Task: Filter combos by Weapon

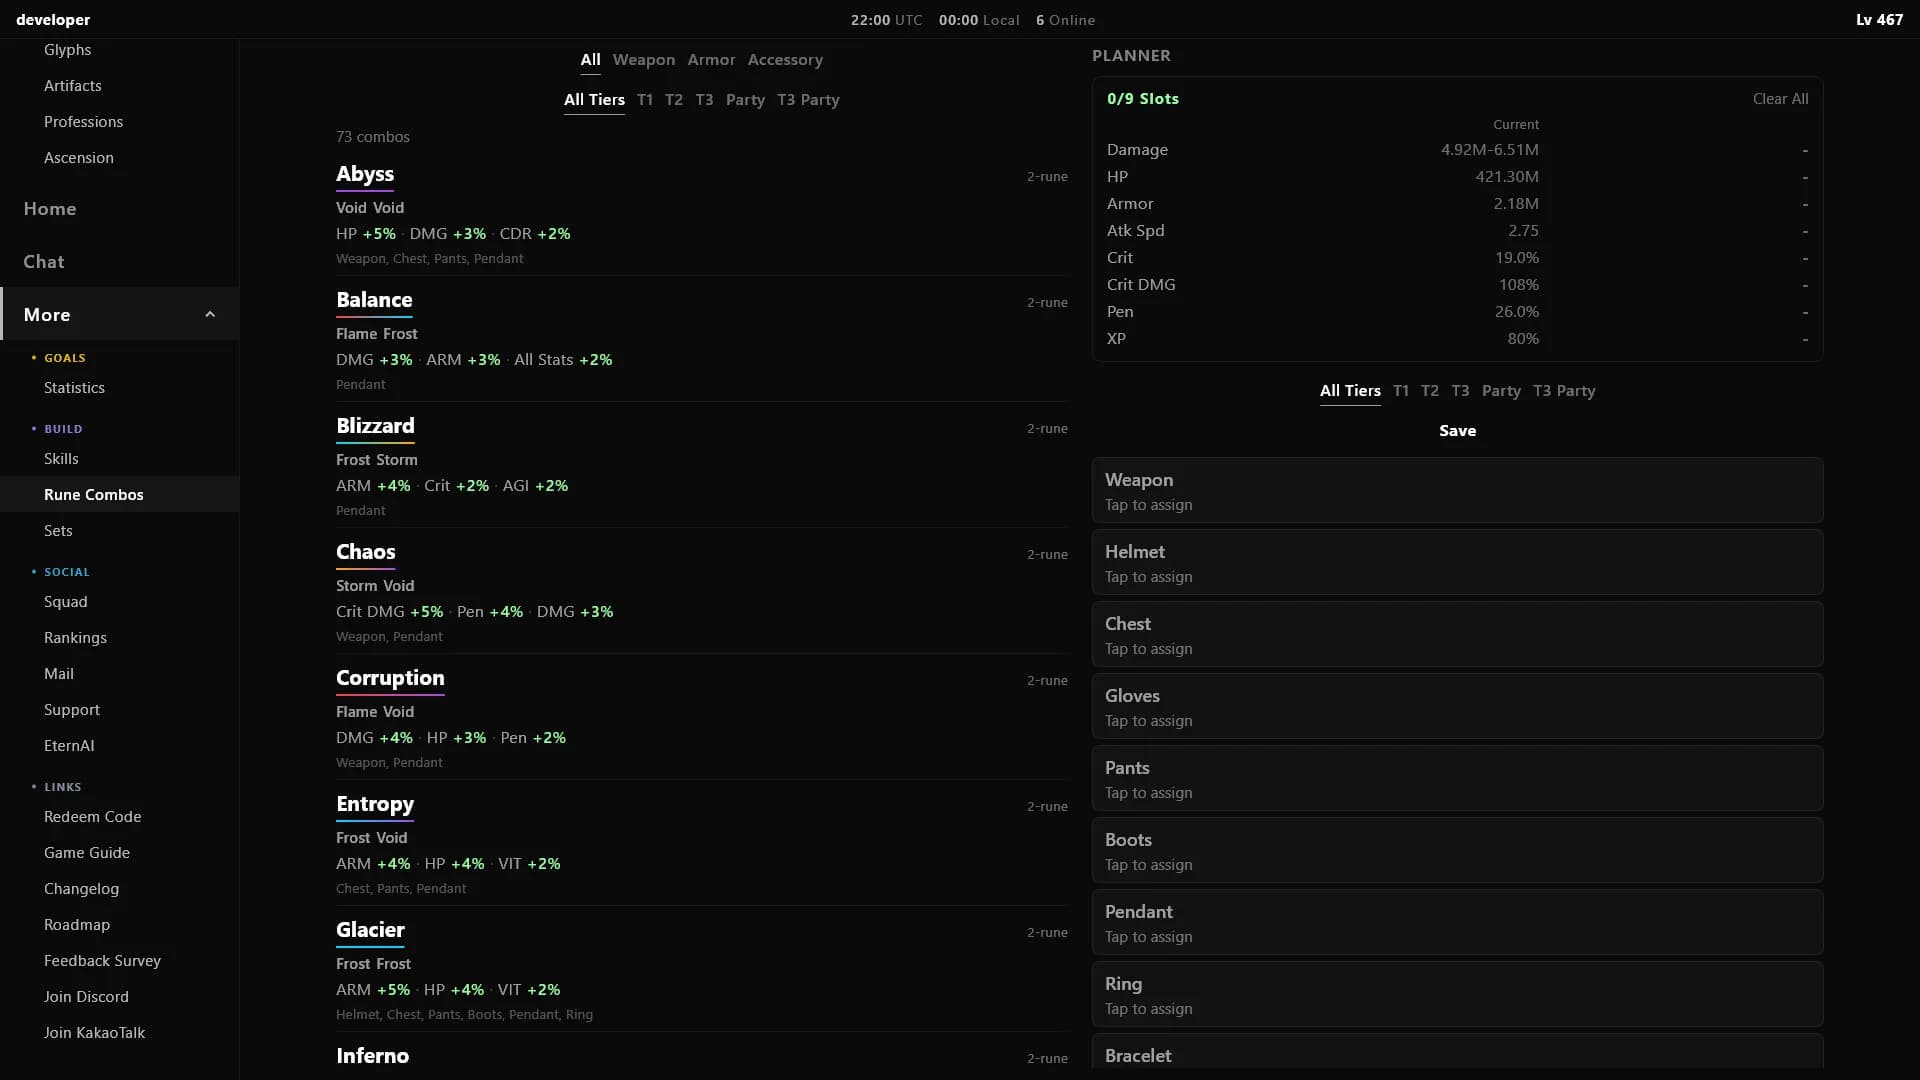Action: click(x=643, y=60)
